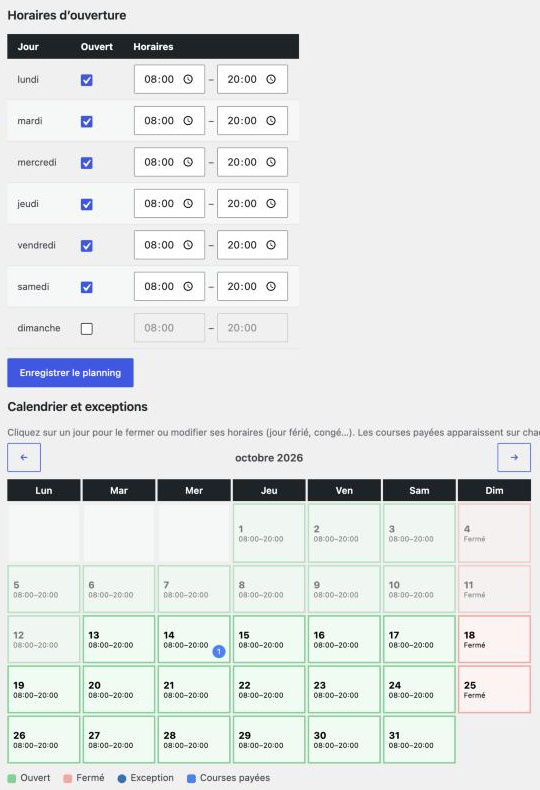
Task: Open clock picker for mardi start time
Action: pyautogui.click(x=188, y=120)
